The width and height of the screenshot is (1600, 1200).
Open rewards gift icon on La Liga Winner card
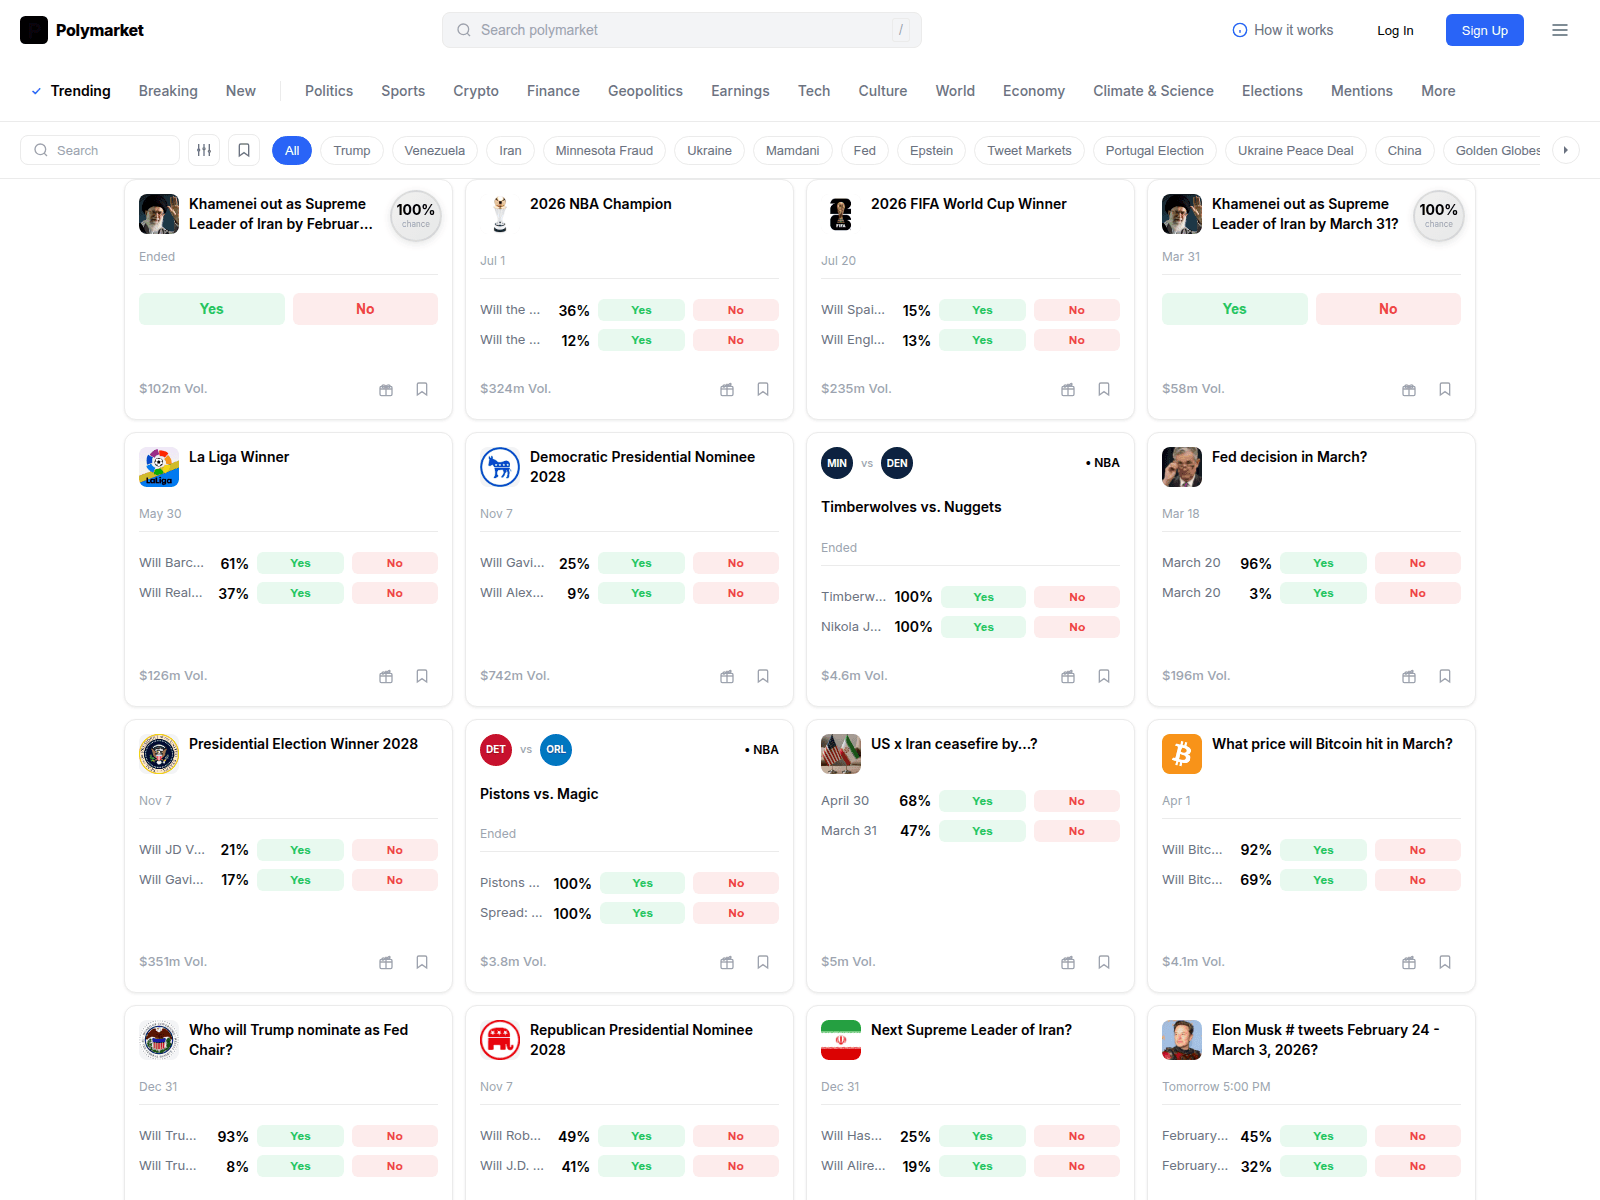click(x=385, y=676)
